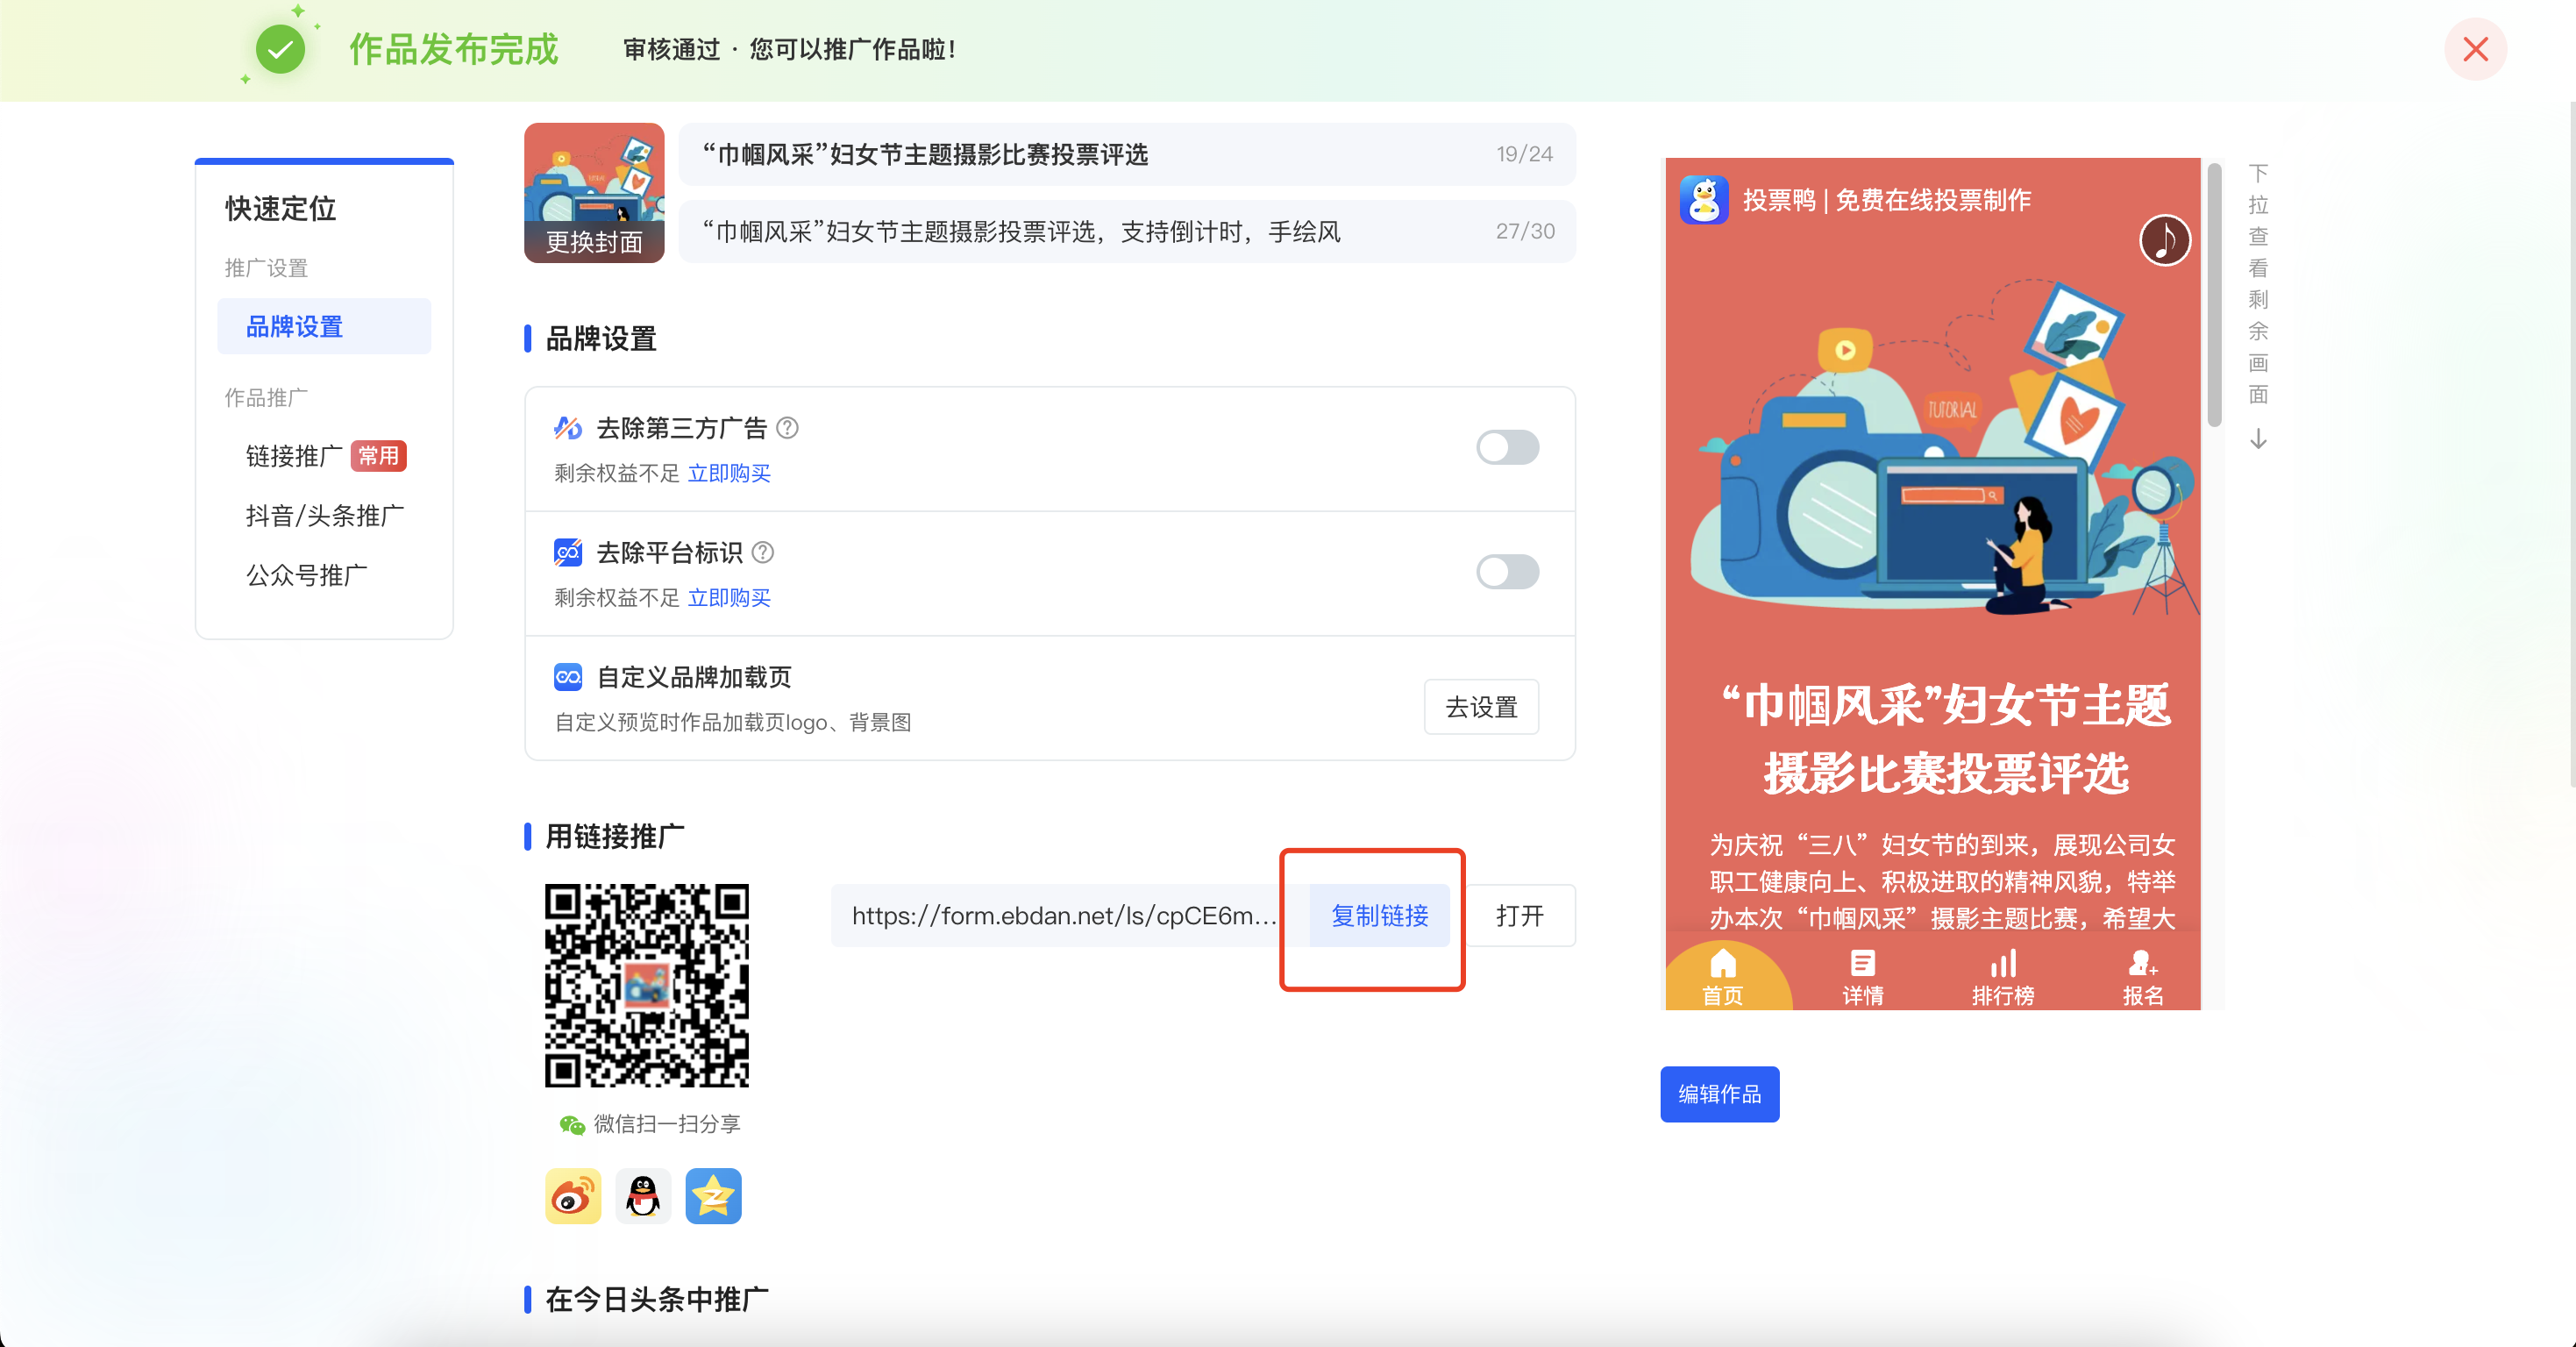Edit the description field ending with 手绘风

coord(1127,232)
